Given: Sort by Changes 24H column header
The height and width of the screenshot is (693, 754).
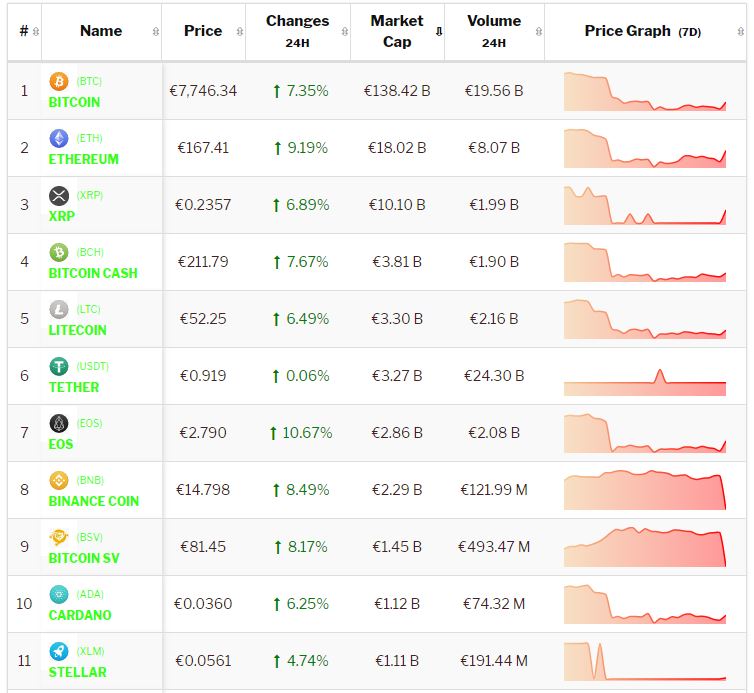Looking at the screenshot, I should pyautogui.click(x=297, y=31).
